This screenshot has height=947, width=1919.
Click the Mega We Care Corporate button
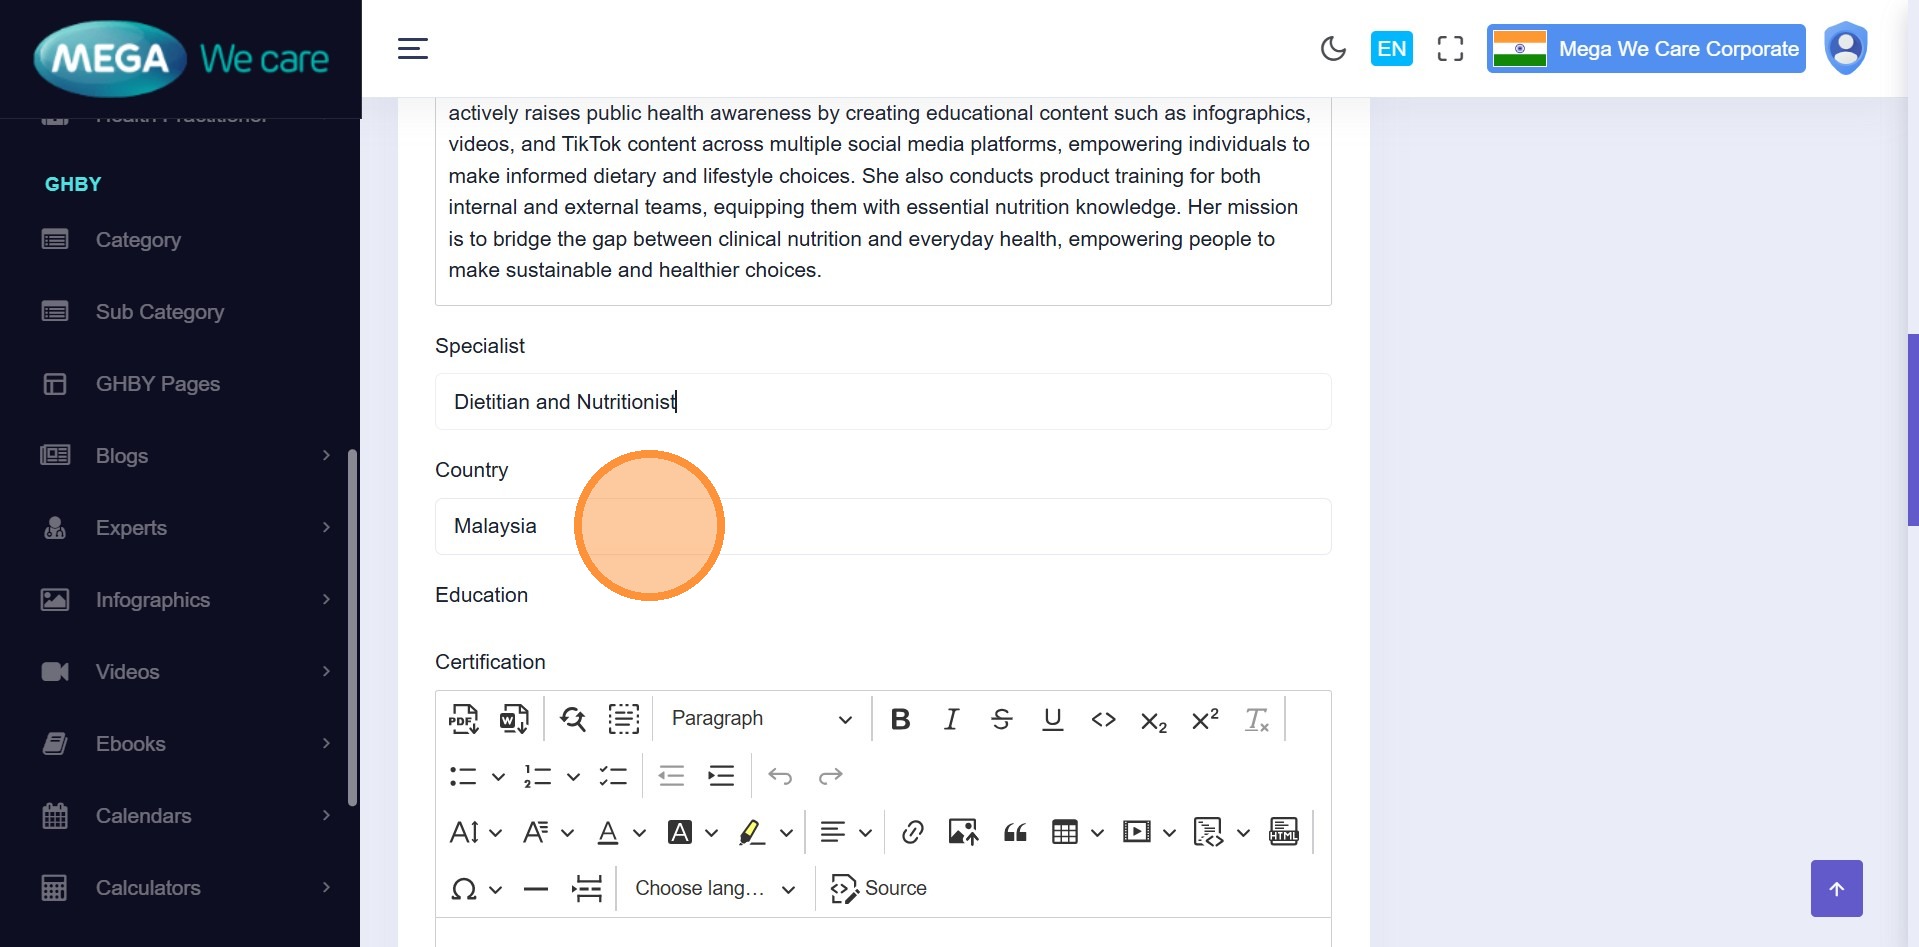1646,49
